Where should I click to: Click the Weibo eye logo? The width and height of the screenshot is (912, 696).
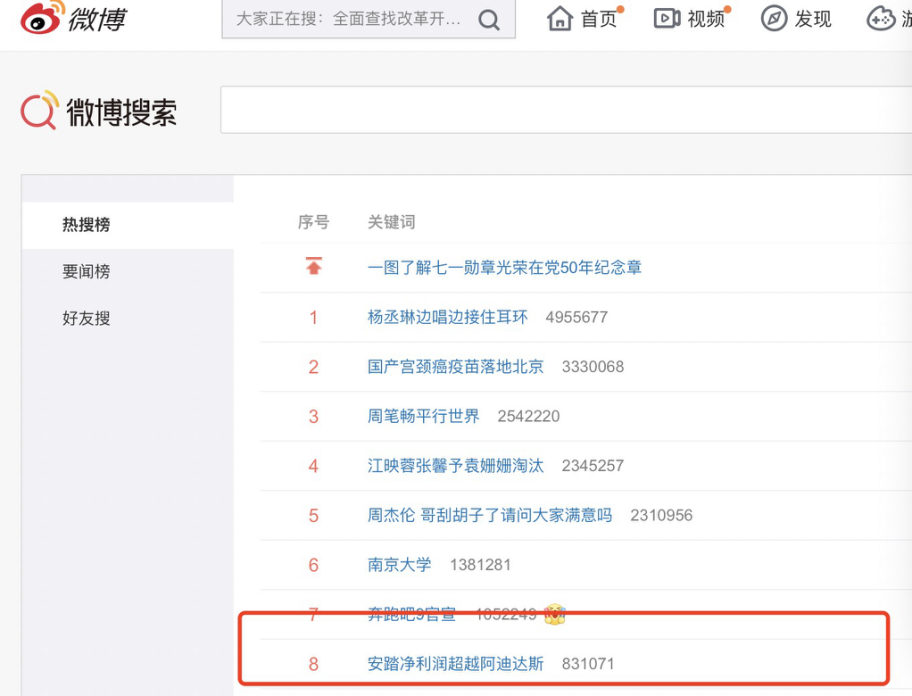42,17
